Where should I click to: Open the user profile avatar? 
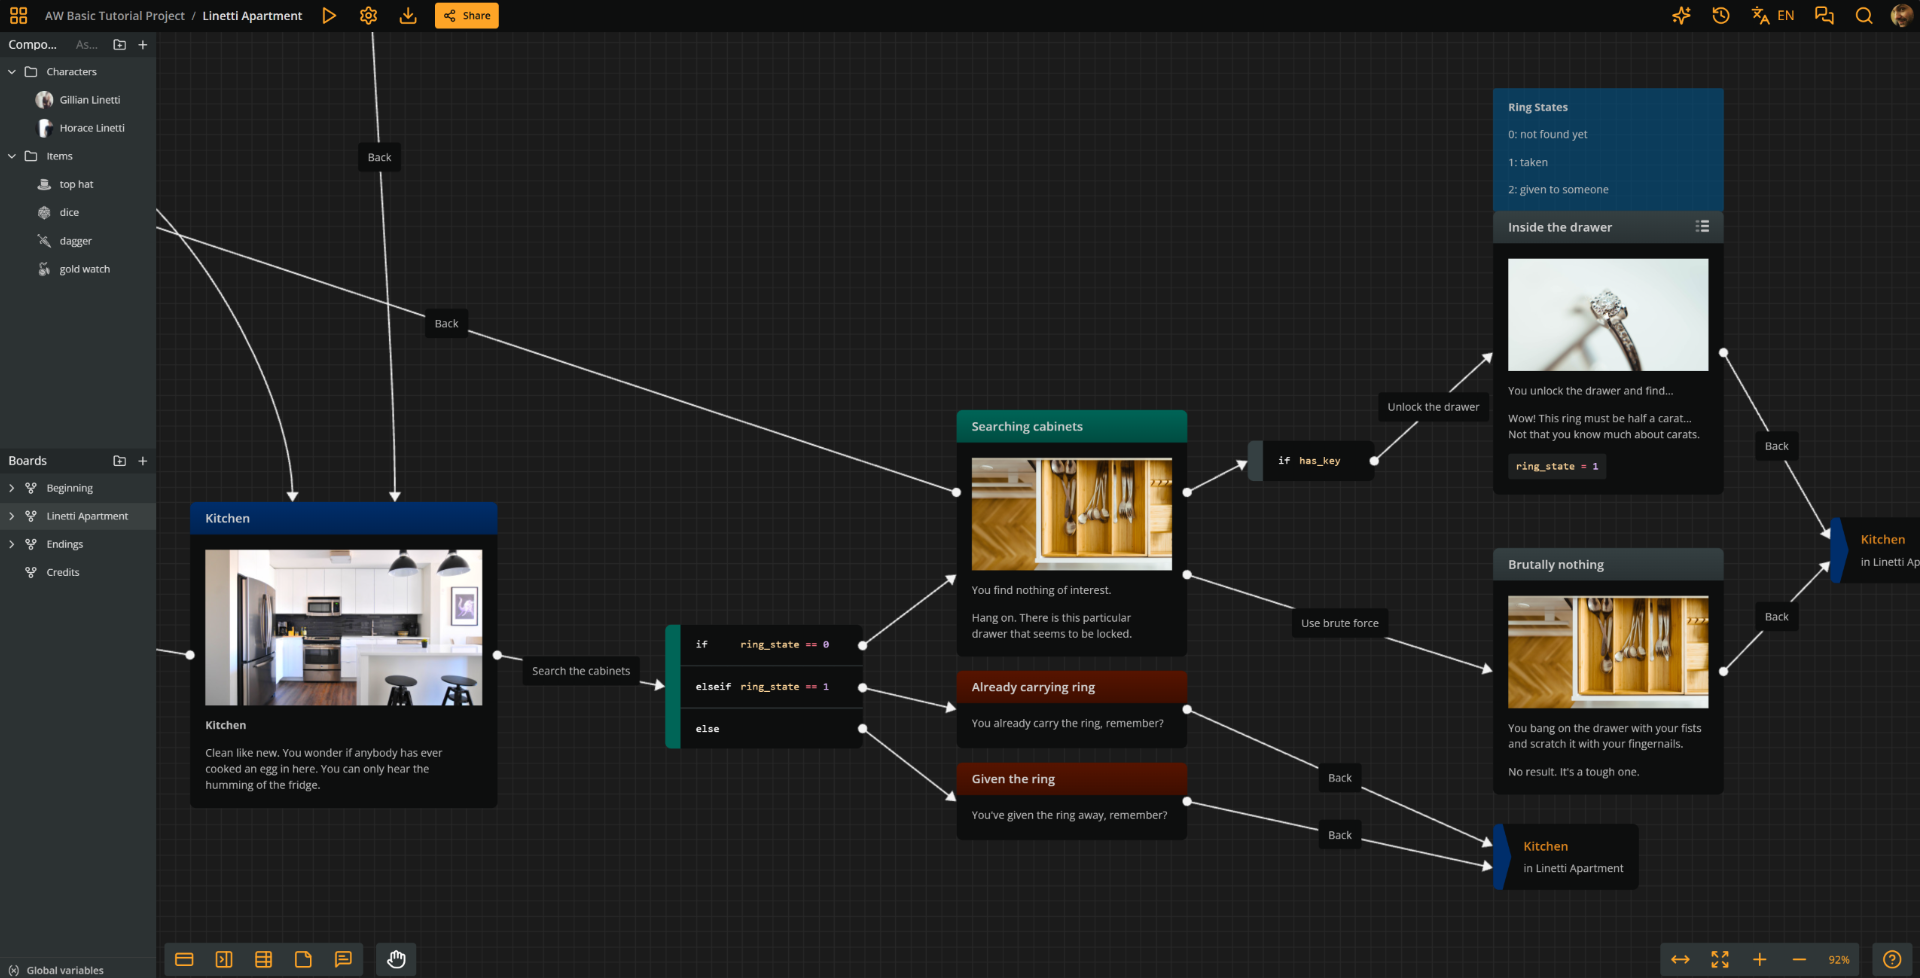1901,16
